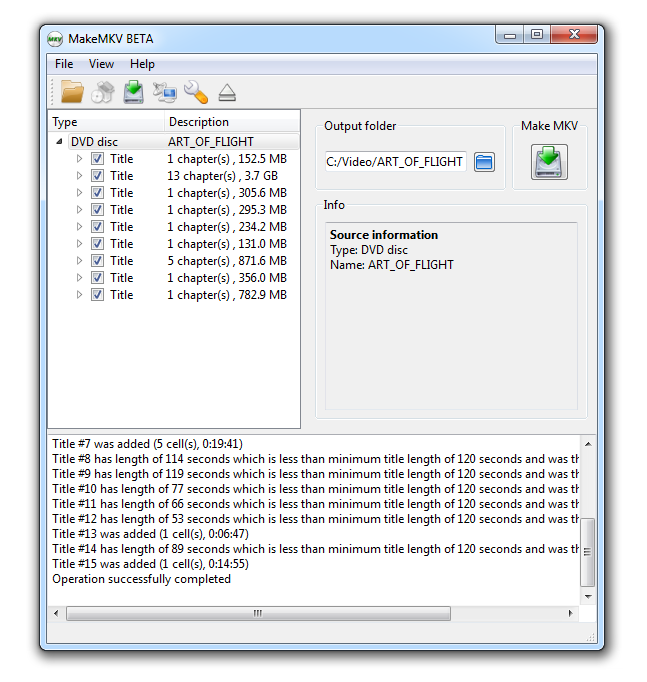Click the open disc toolbar icon
The height and width of the screenshot is (682, 647).
click(x=103, y=92)
